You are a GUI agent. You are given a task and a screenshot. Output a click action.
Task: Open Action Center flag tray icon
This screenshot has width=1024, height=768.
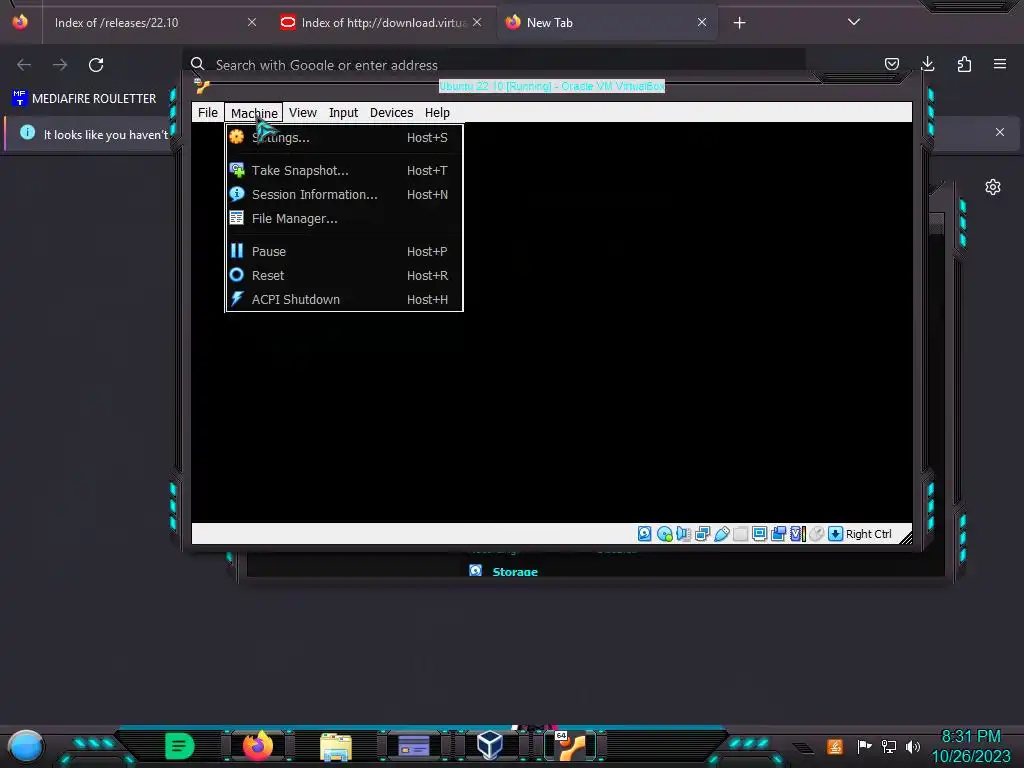864,746
